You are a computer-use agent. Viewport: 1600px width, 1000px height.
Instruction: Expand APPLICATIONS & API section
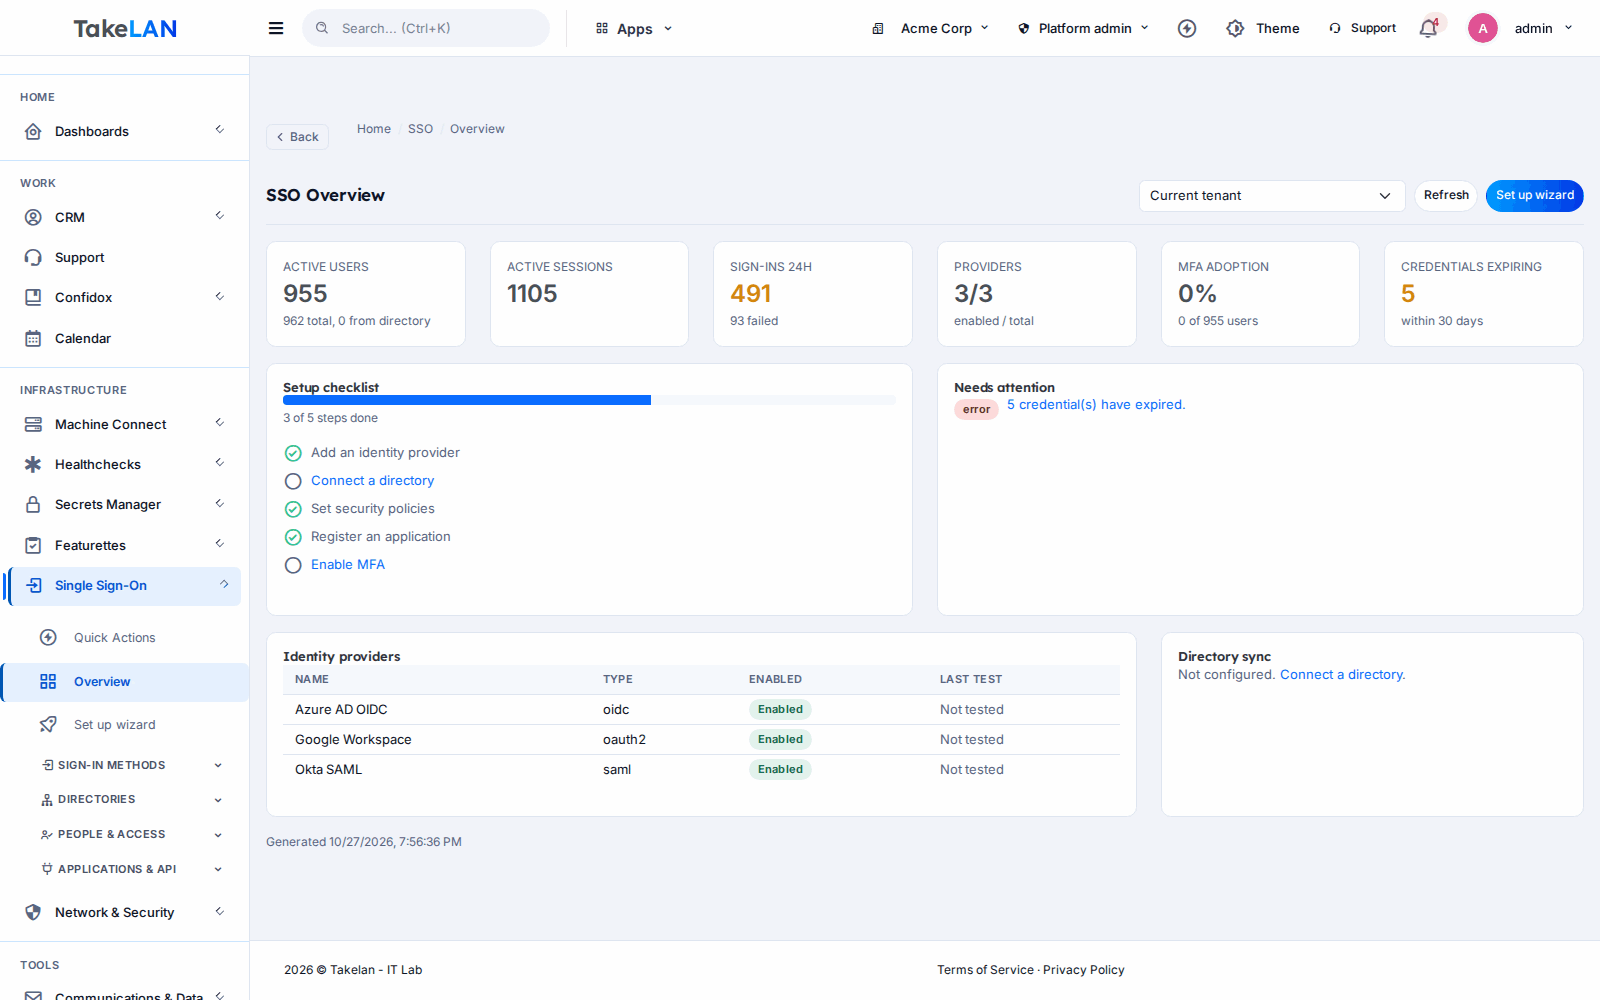click(131, 869)
